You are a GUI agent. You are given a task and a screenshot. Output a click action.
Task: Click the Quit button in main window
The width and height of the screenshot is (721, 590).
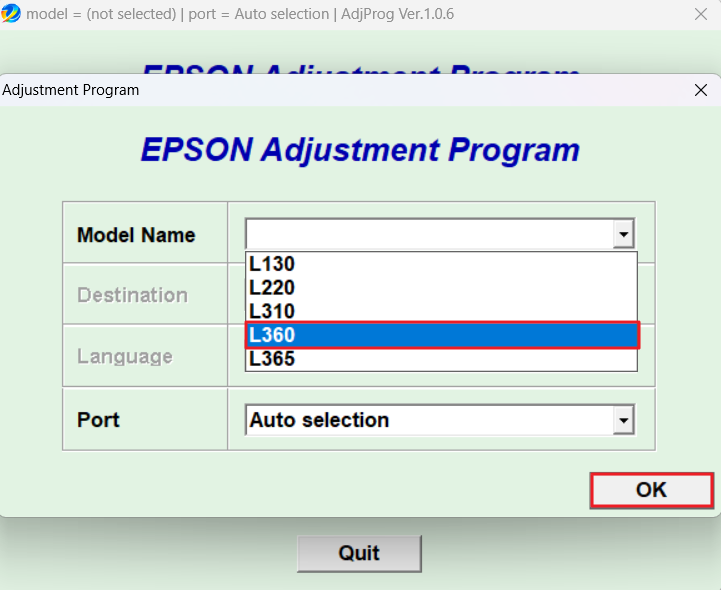pyautogui.click(x=359, y=553)
